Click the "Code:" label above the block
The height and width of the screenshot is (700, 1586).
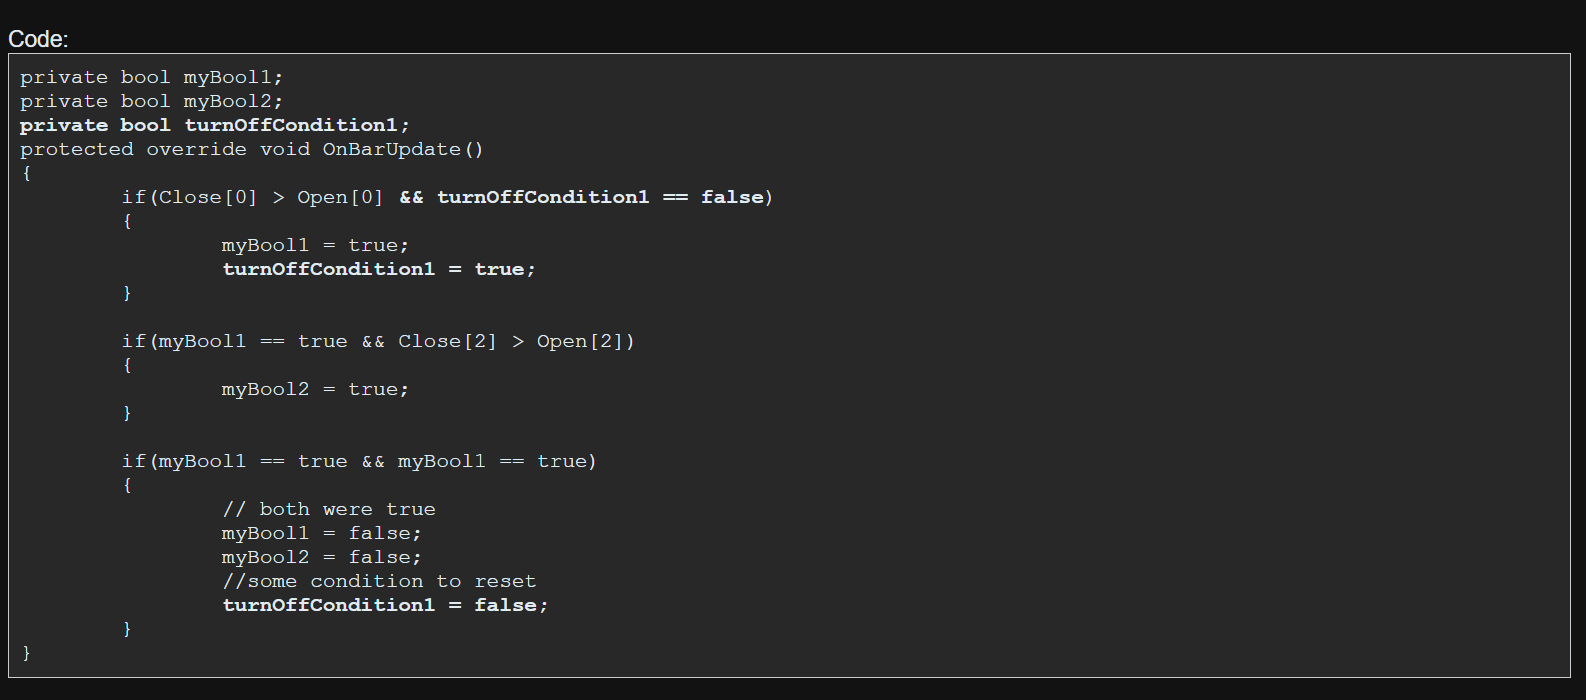[38, 39]
